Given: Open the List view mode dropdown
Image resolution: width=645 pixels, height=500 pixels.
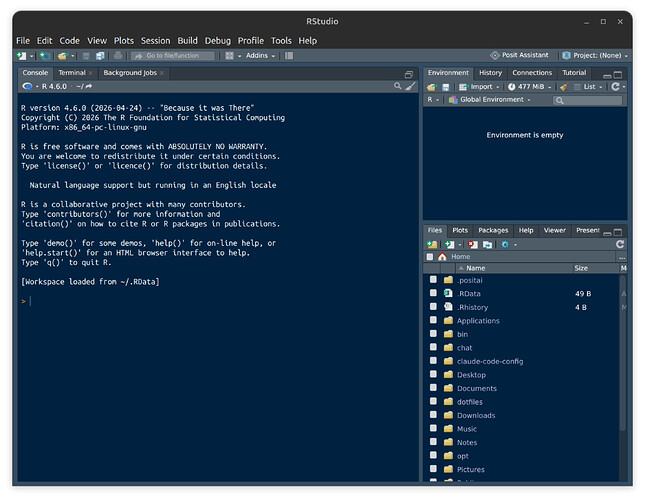Looking at the screenshot, I should pos(588,87).
